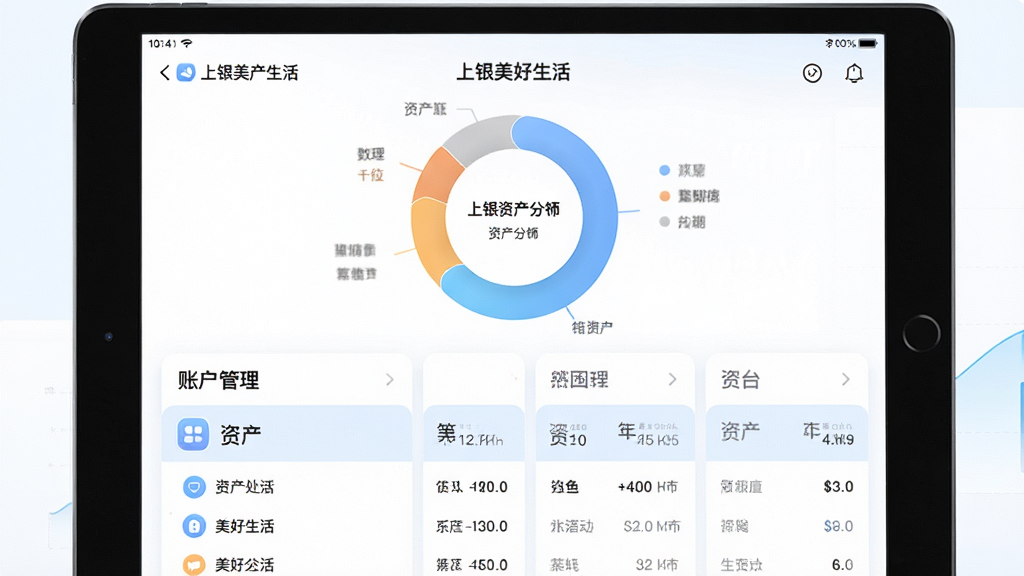Open the clock history icon in header

coord(812,73)
